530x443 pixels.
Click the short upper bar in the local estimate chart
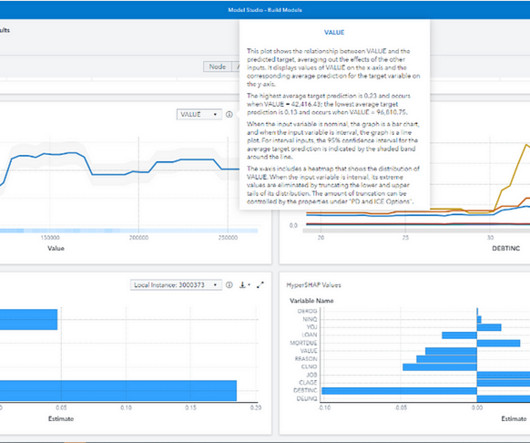pos(29,319)
